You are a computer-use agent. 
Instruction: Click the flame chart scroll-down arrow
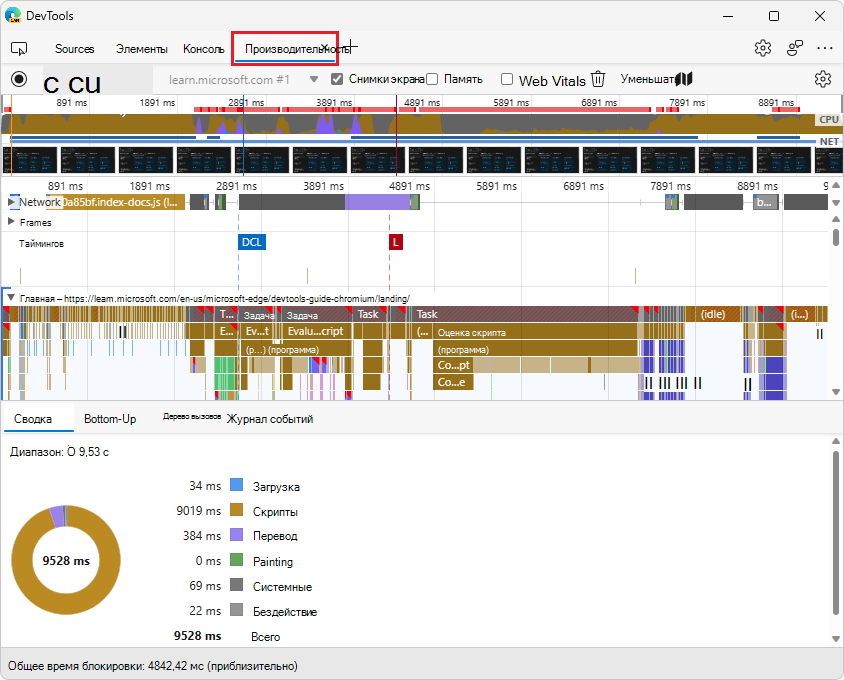tap(836, 392)
